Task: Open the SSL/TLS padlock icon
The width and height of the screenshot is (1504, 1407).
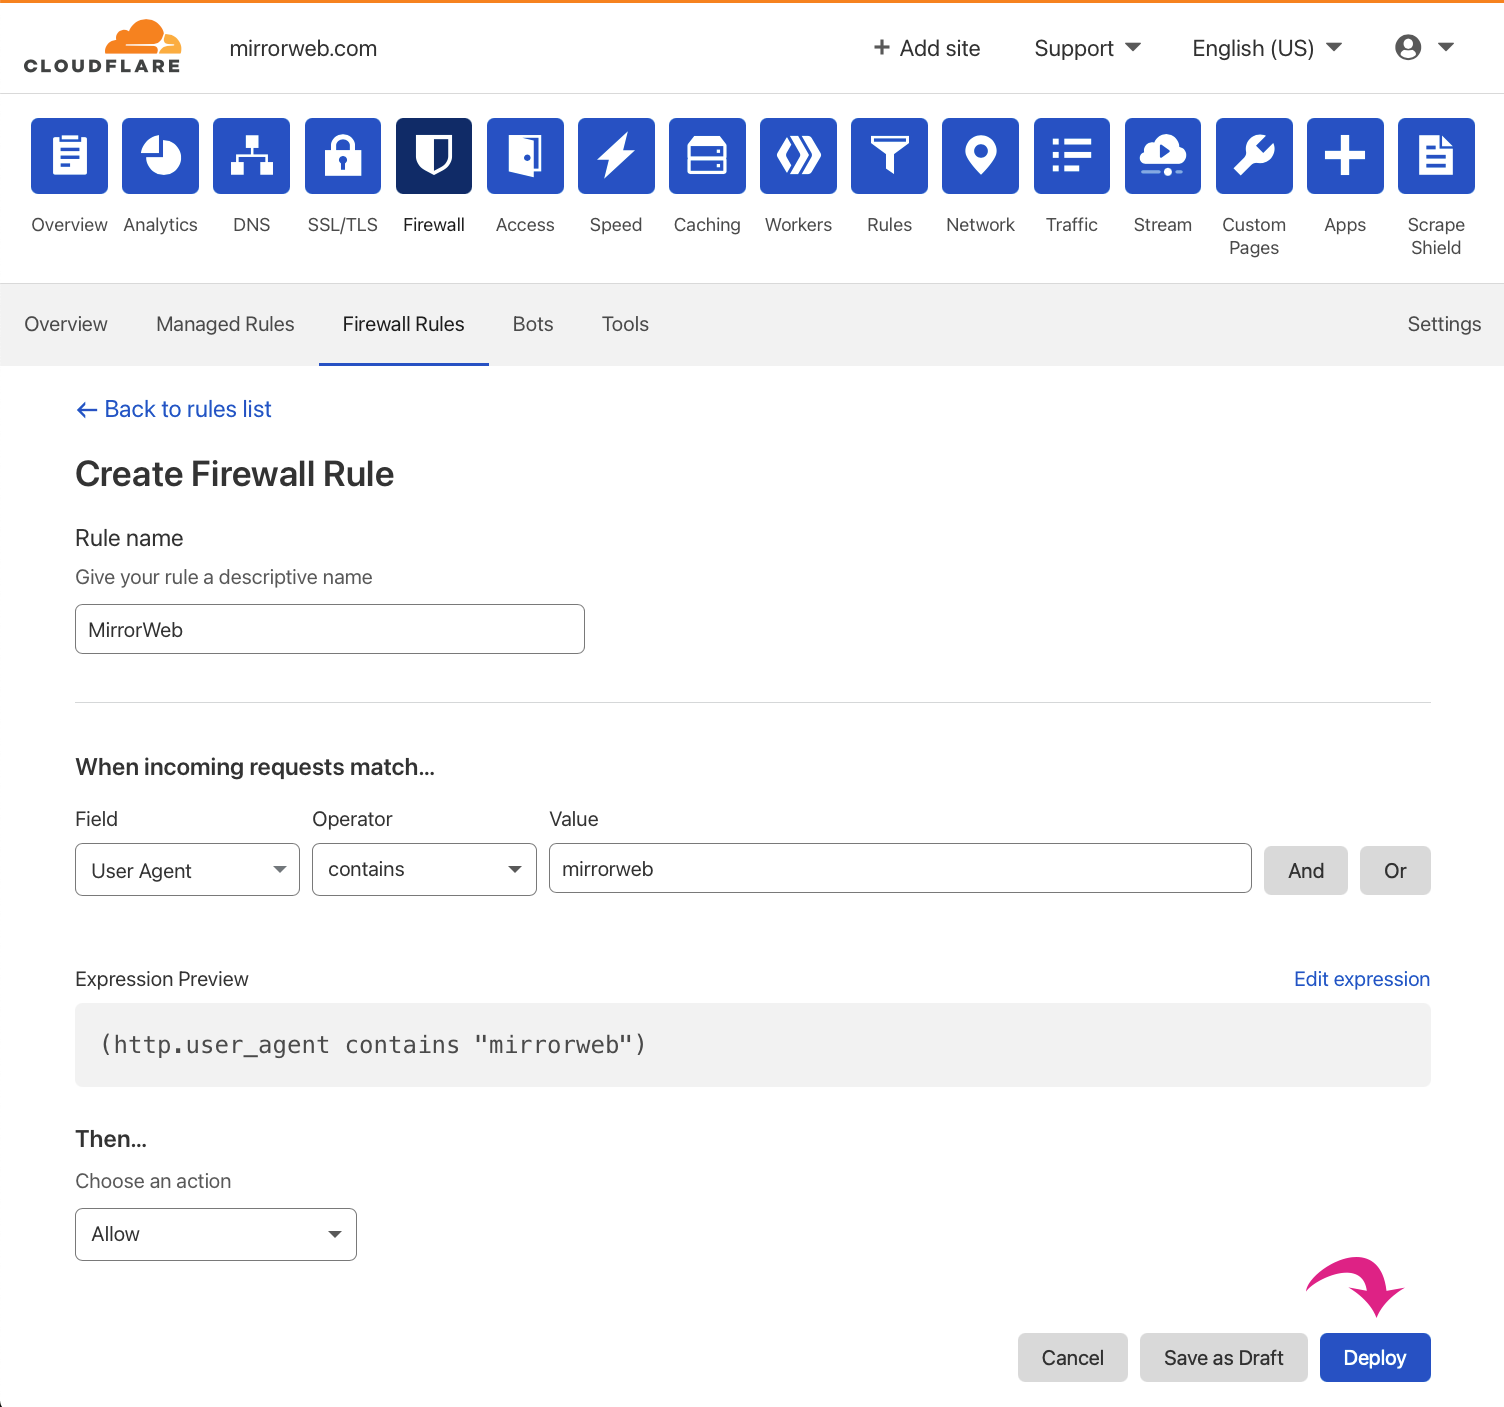Action: [x=343, y=156]
